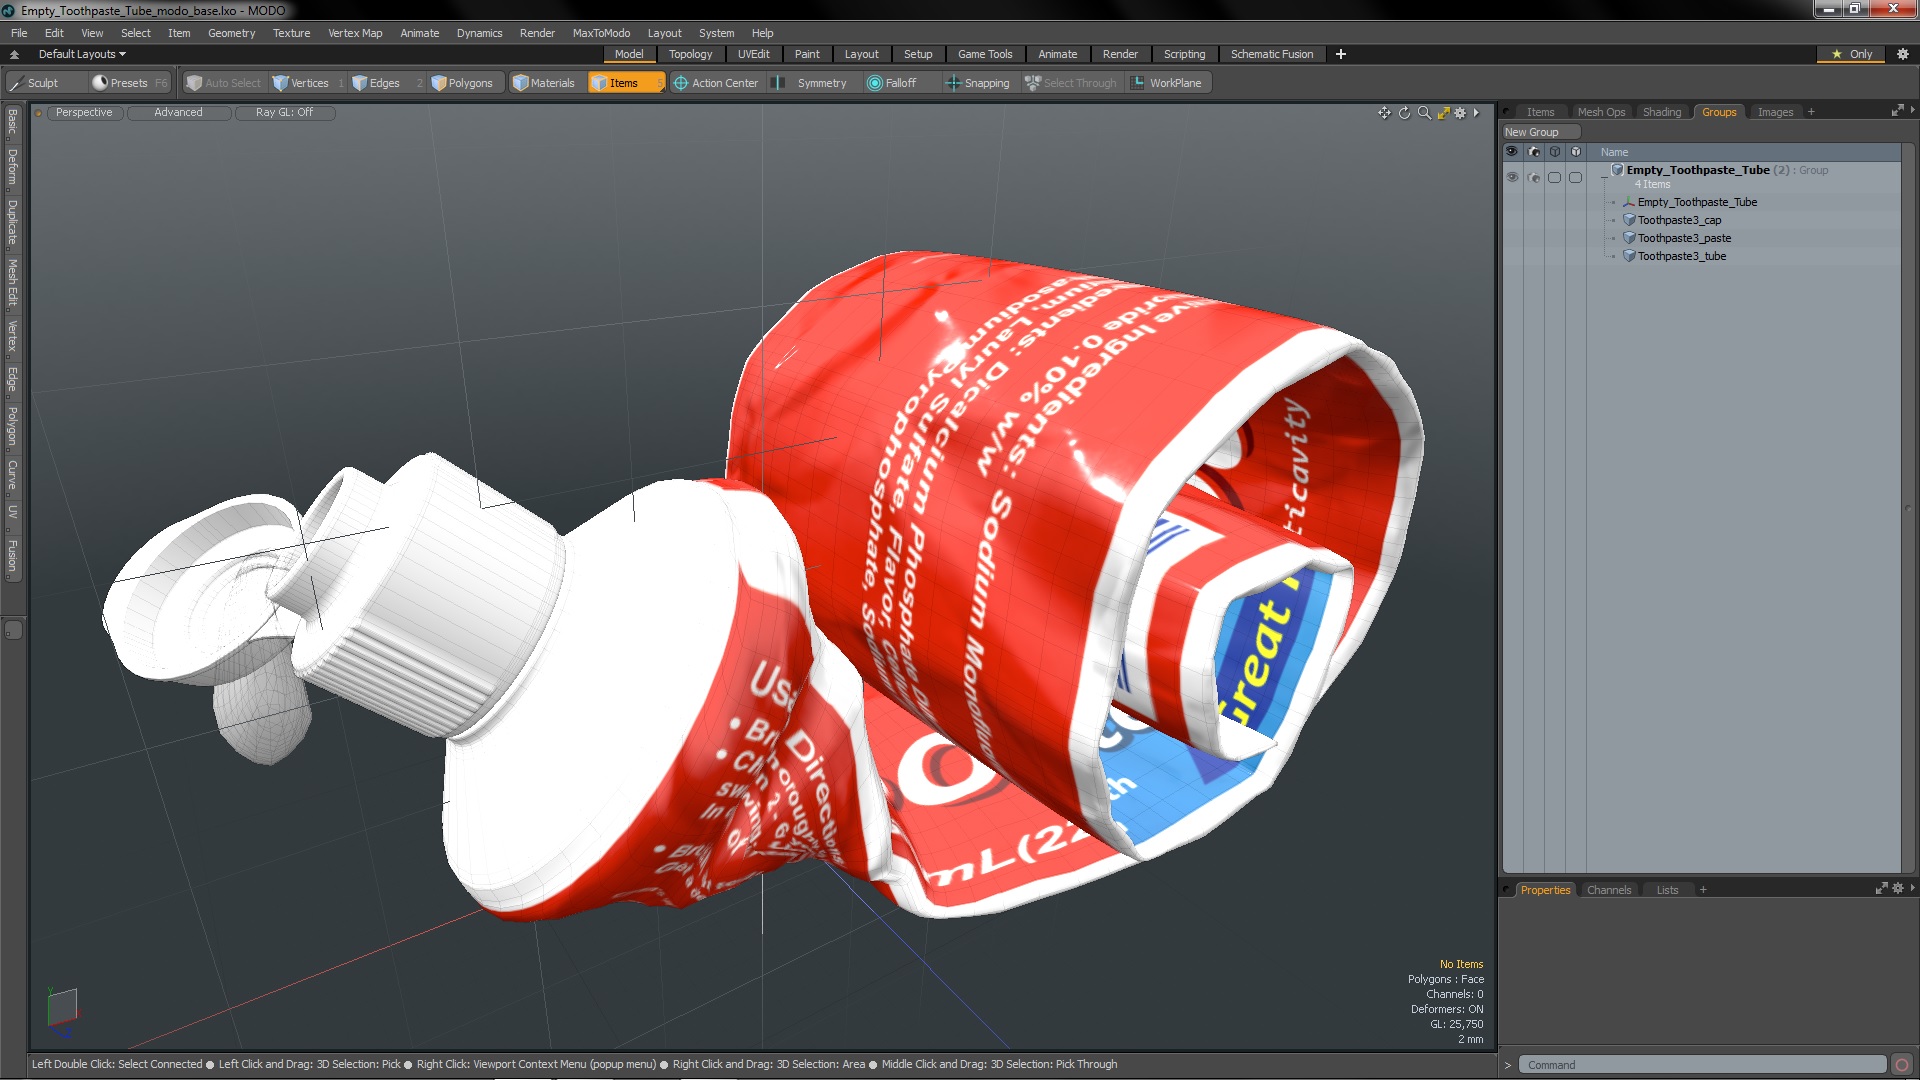
Task: Switch to the UVEdit layout tab
Action: 753,54
